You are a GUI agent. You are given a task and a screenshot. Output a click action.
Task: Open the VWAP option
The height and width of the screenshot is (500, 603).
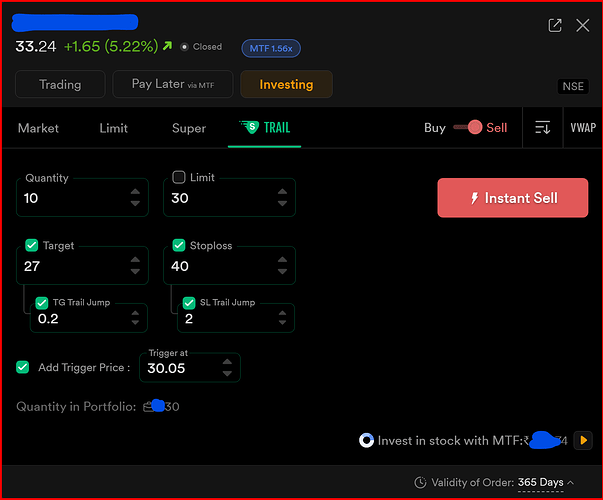(583, 128)
